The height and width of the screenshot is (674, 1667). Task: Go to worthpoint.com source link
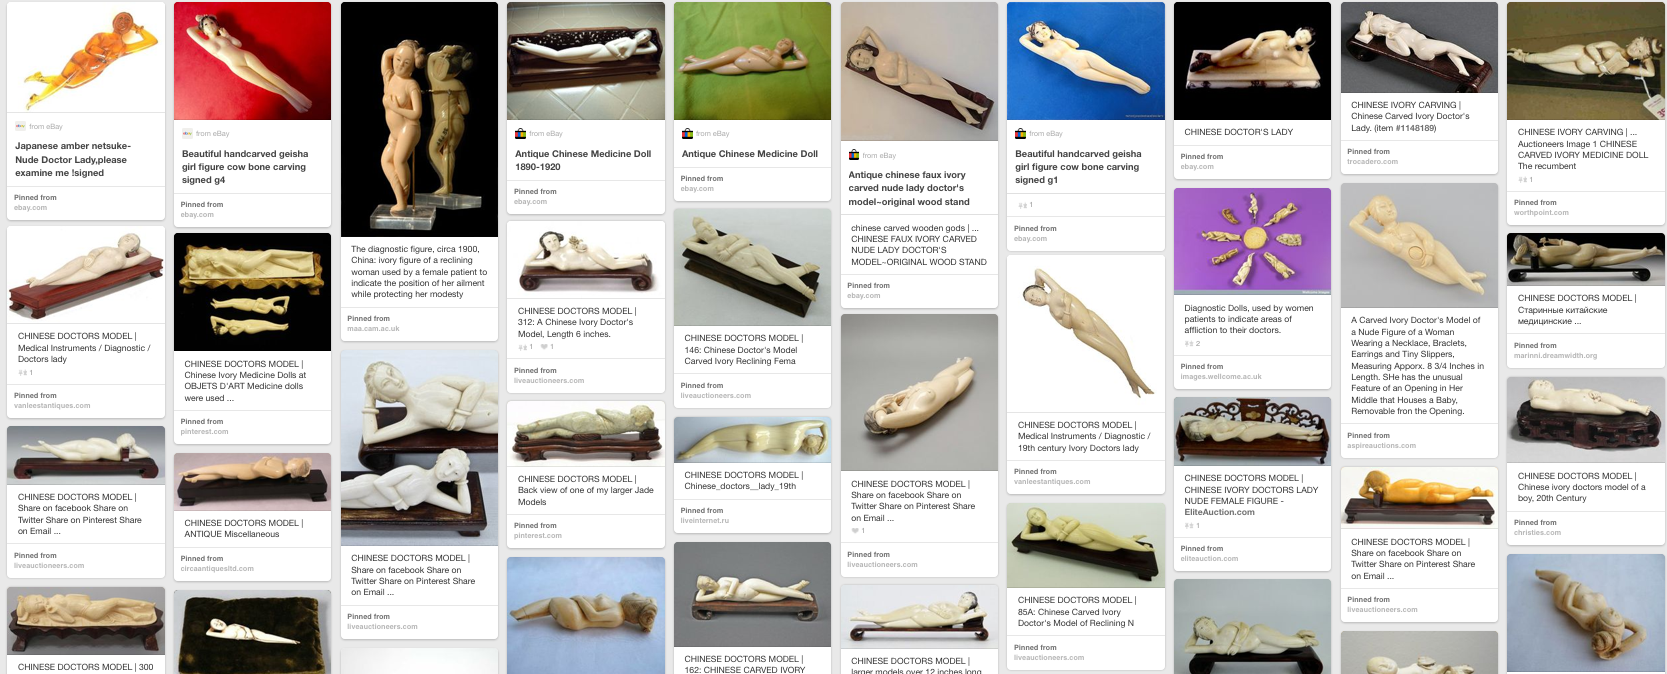click(x=1541, y=213)
